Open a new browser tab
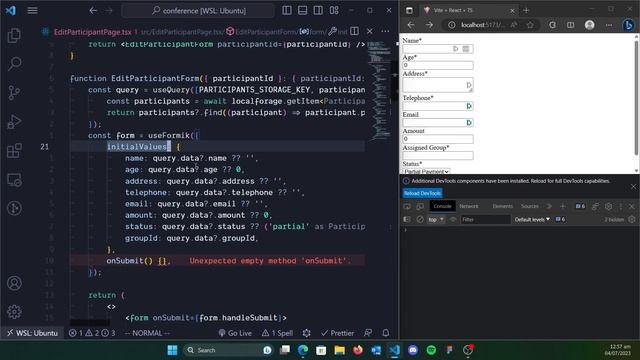 (526, 11)
